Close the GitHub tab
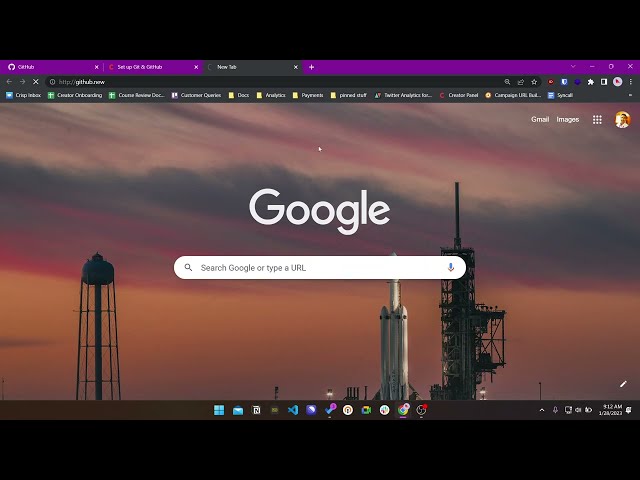640x480 pixels. (x=96, y=67)
